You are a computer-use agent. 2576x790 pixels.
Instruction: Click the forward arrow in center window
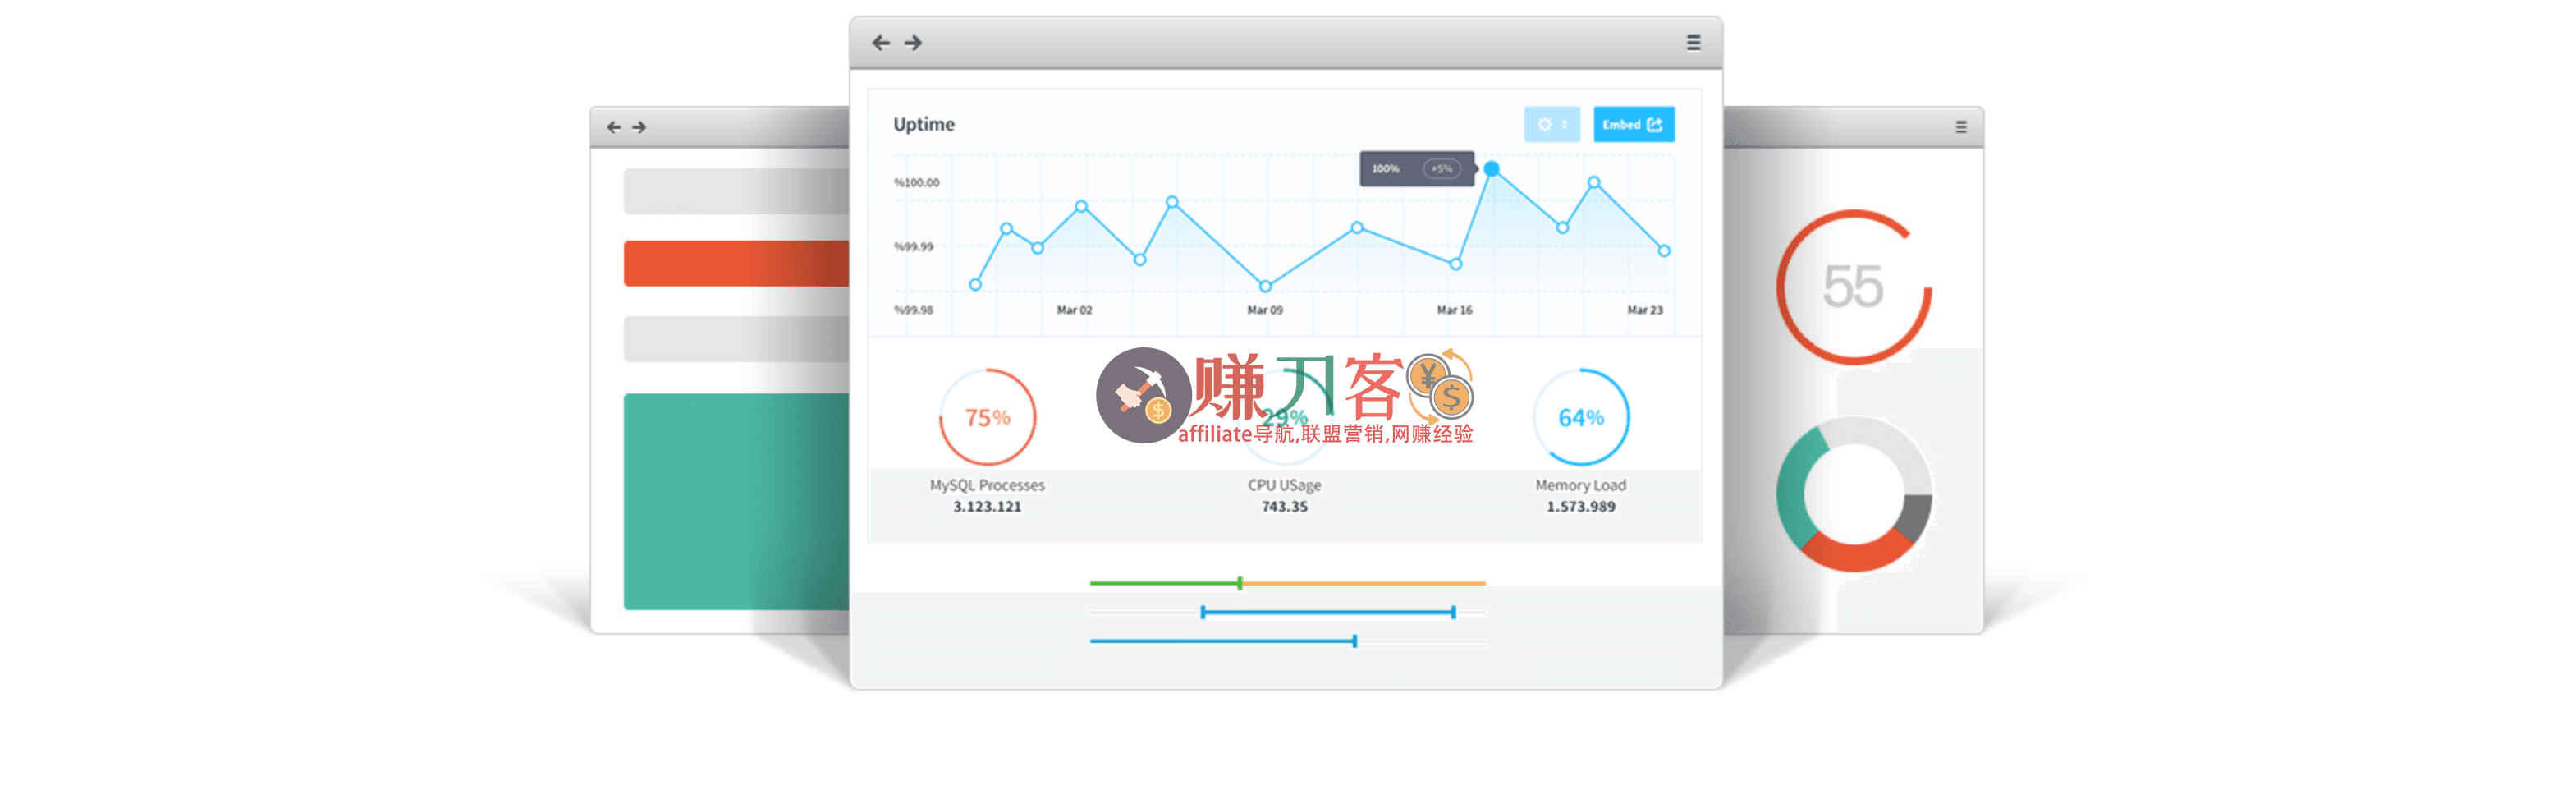(x=913, y=43)
